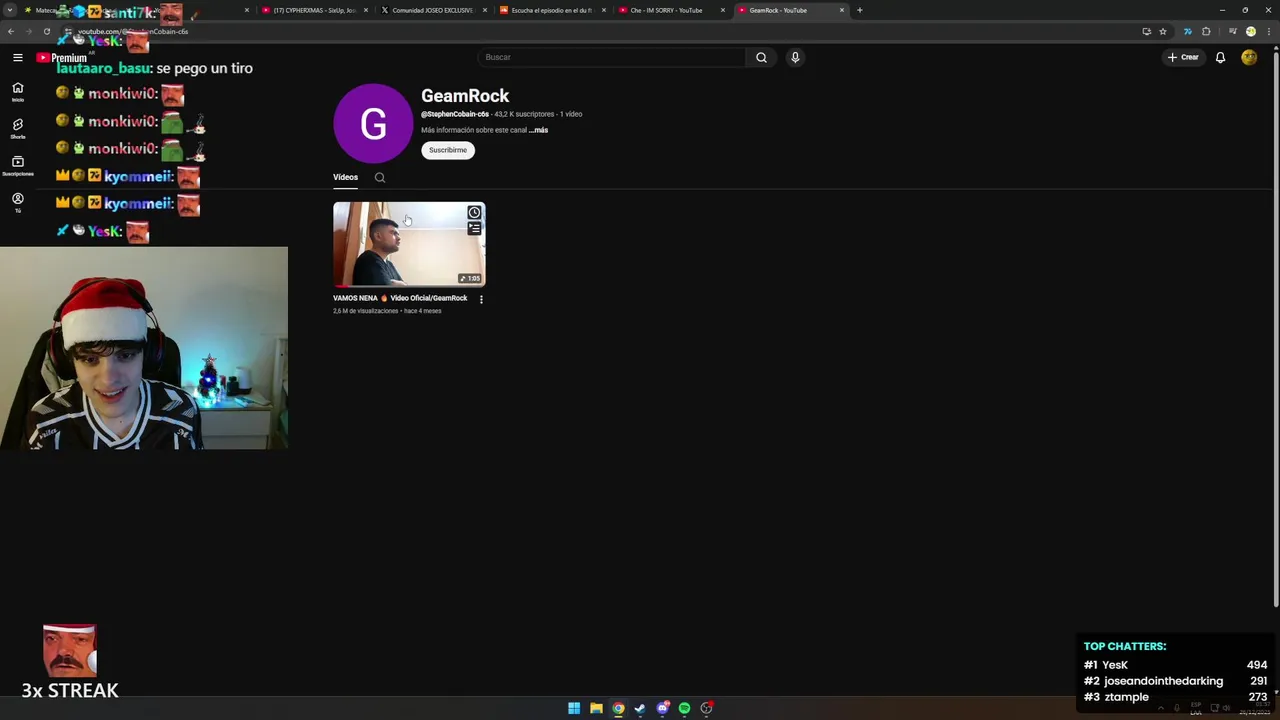Open the tab search dropdown arrow
The height and width of the screenshot is (720, 1280).
click(x=11, y=10)
